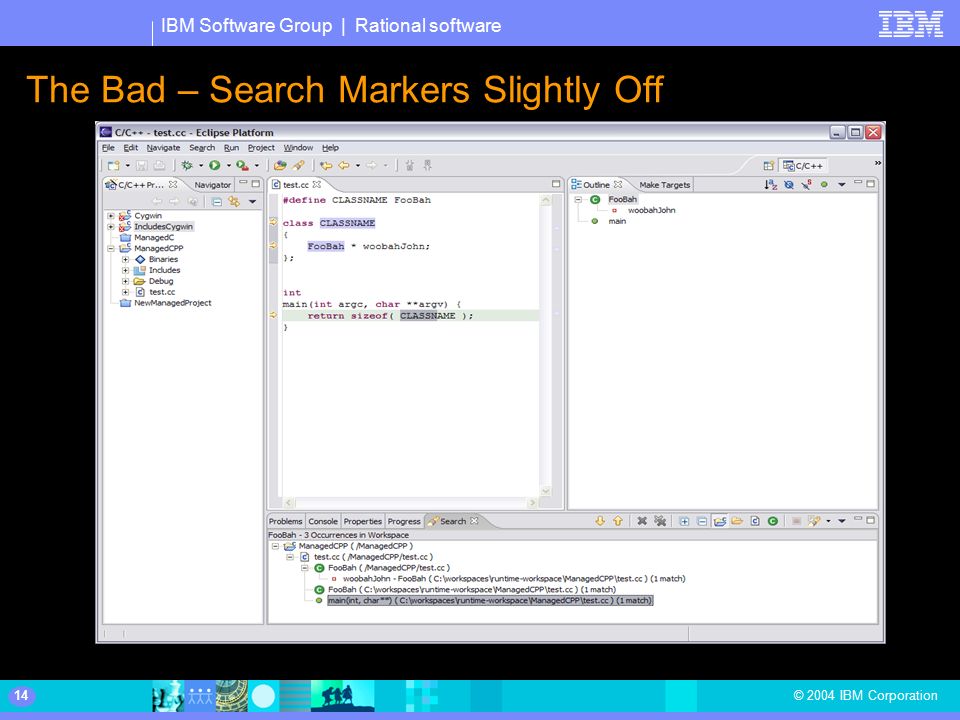Select the C/C++ perspective button

click(x=803, y=166)
